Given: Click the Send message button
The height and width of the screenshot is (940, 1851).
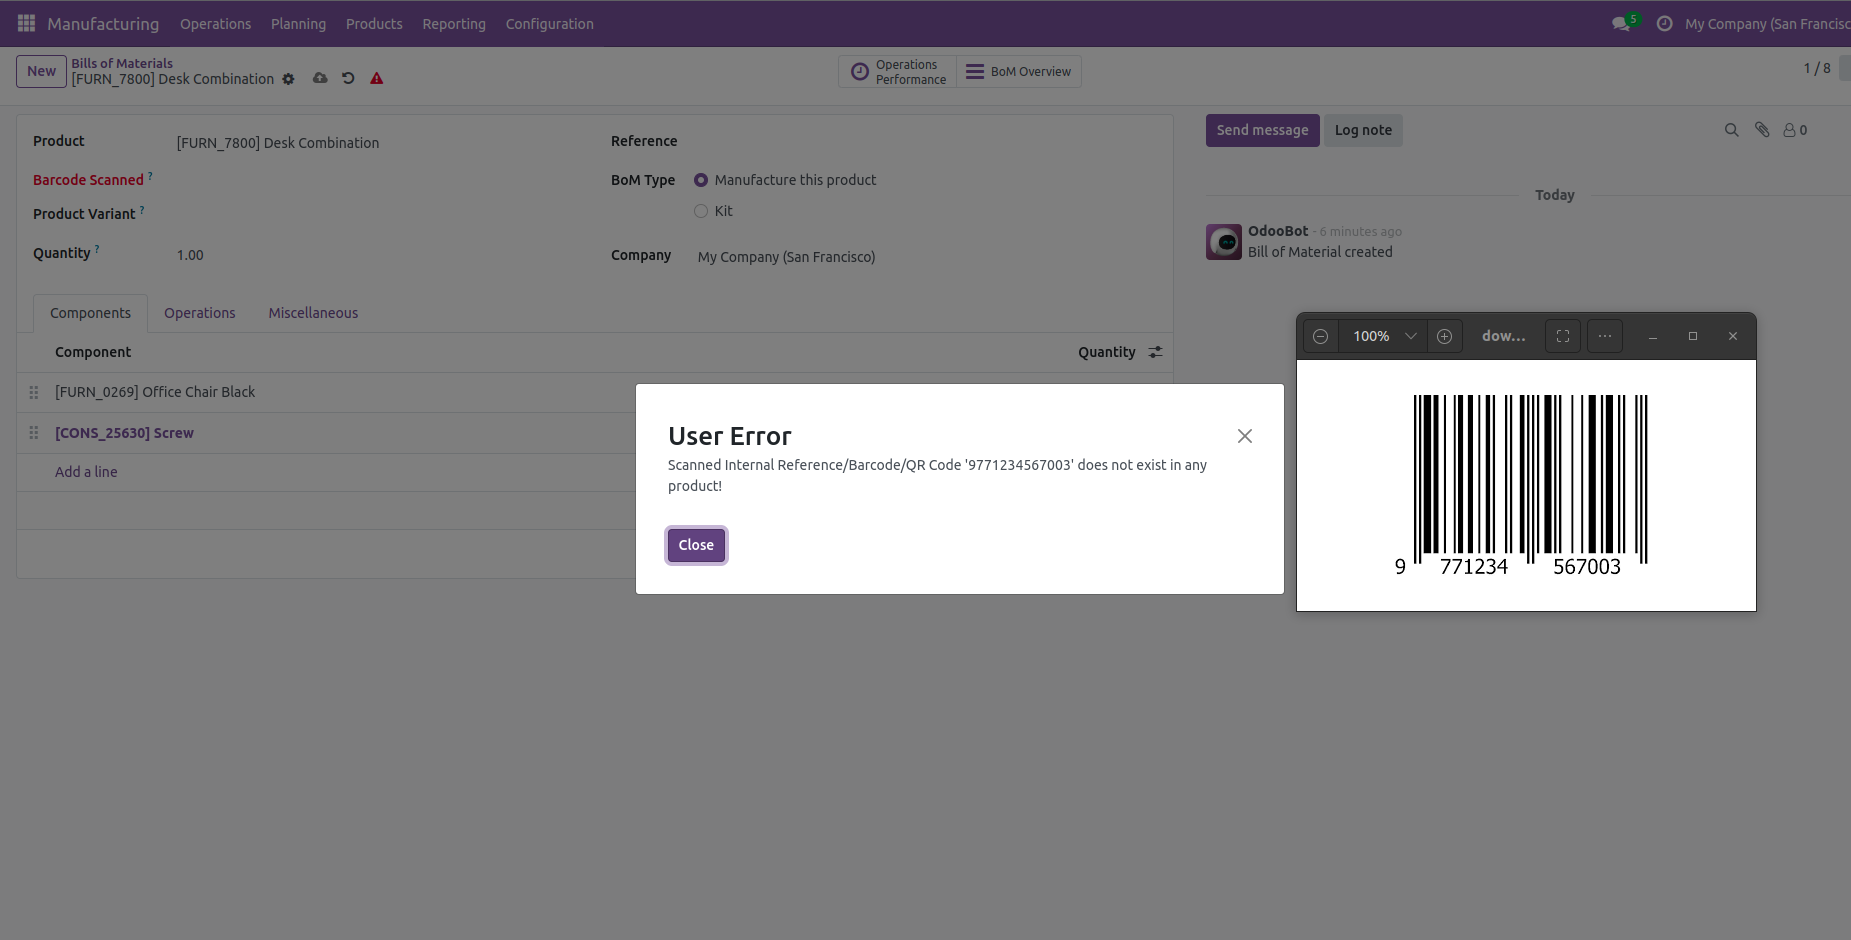Looking at the screenshot, I should coord(1262,130).
